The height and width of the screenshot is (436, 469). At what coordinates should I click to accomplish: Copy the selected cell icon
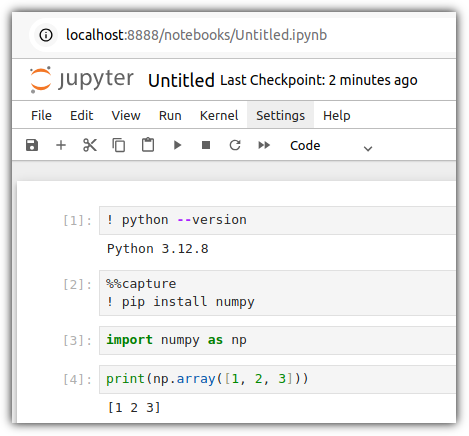pos(119,145)
